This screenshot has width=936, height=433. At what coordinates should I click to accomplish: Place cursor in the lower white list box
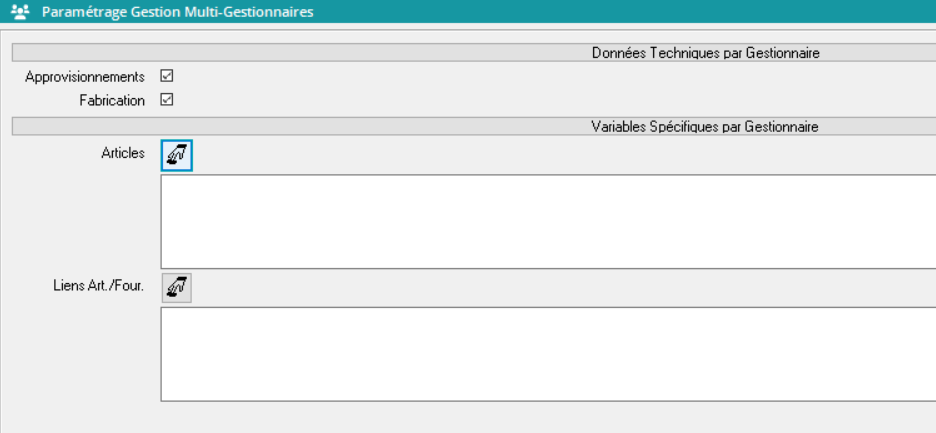[x=548, y=354]
